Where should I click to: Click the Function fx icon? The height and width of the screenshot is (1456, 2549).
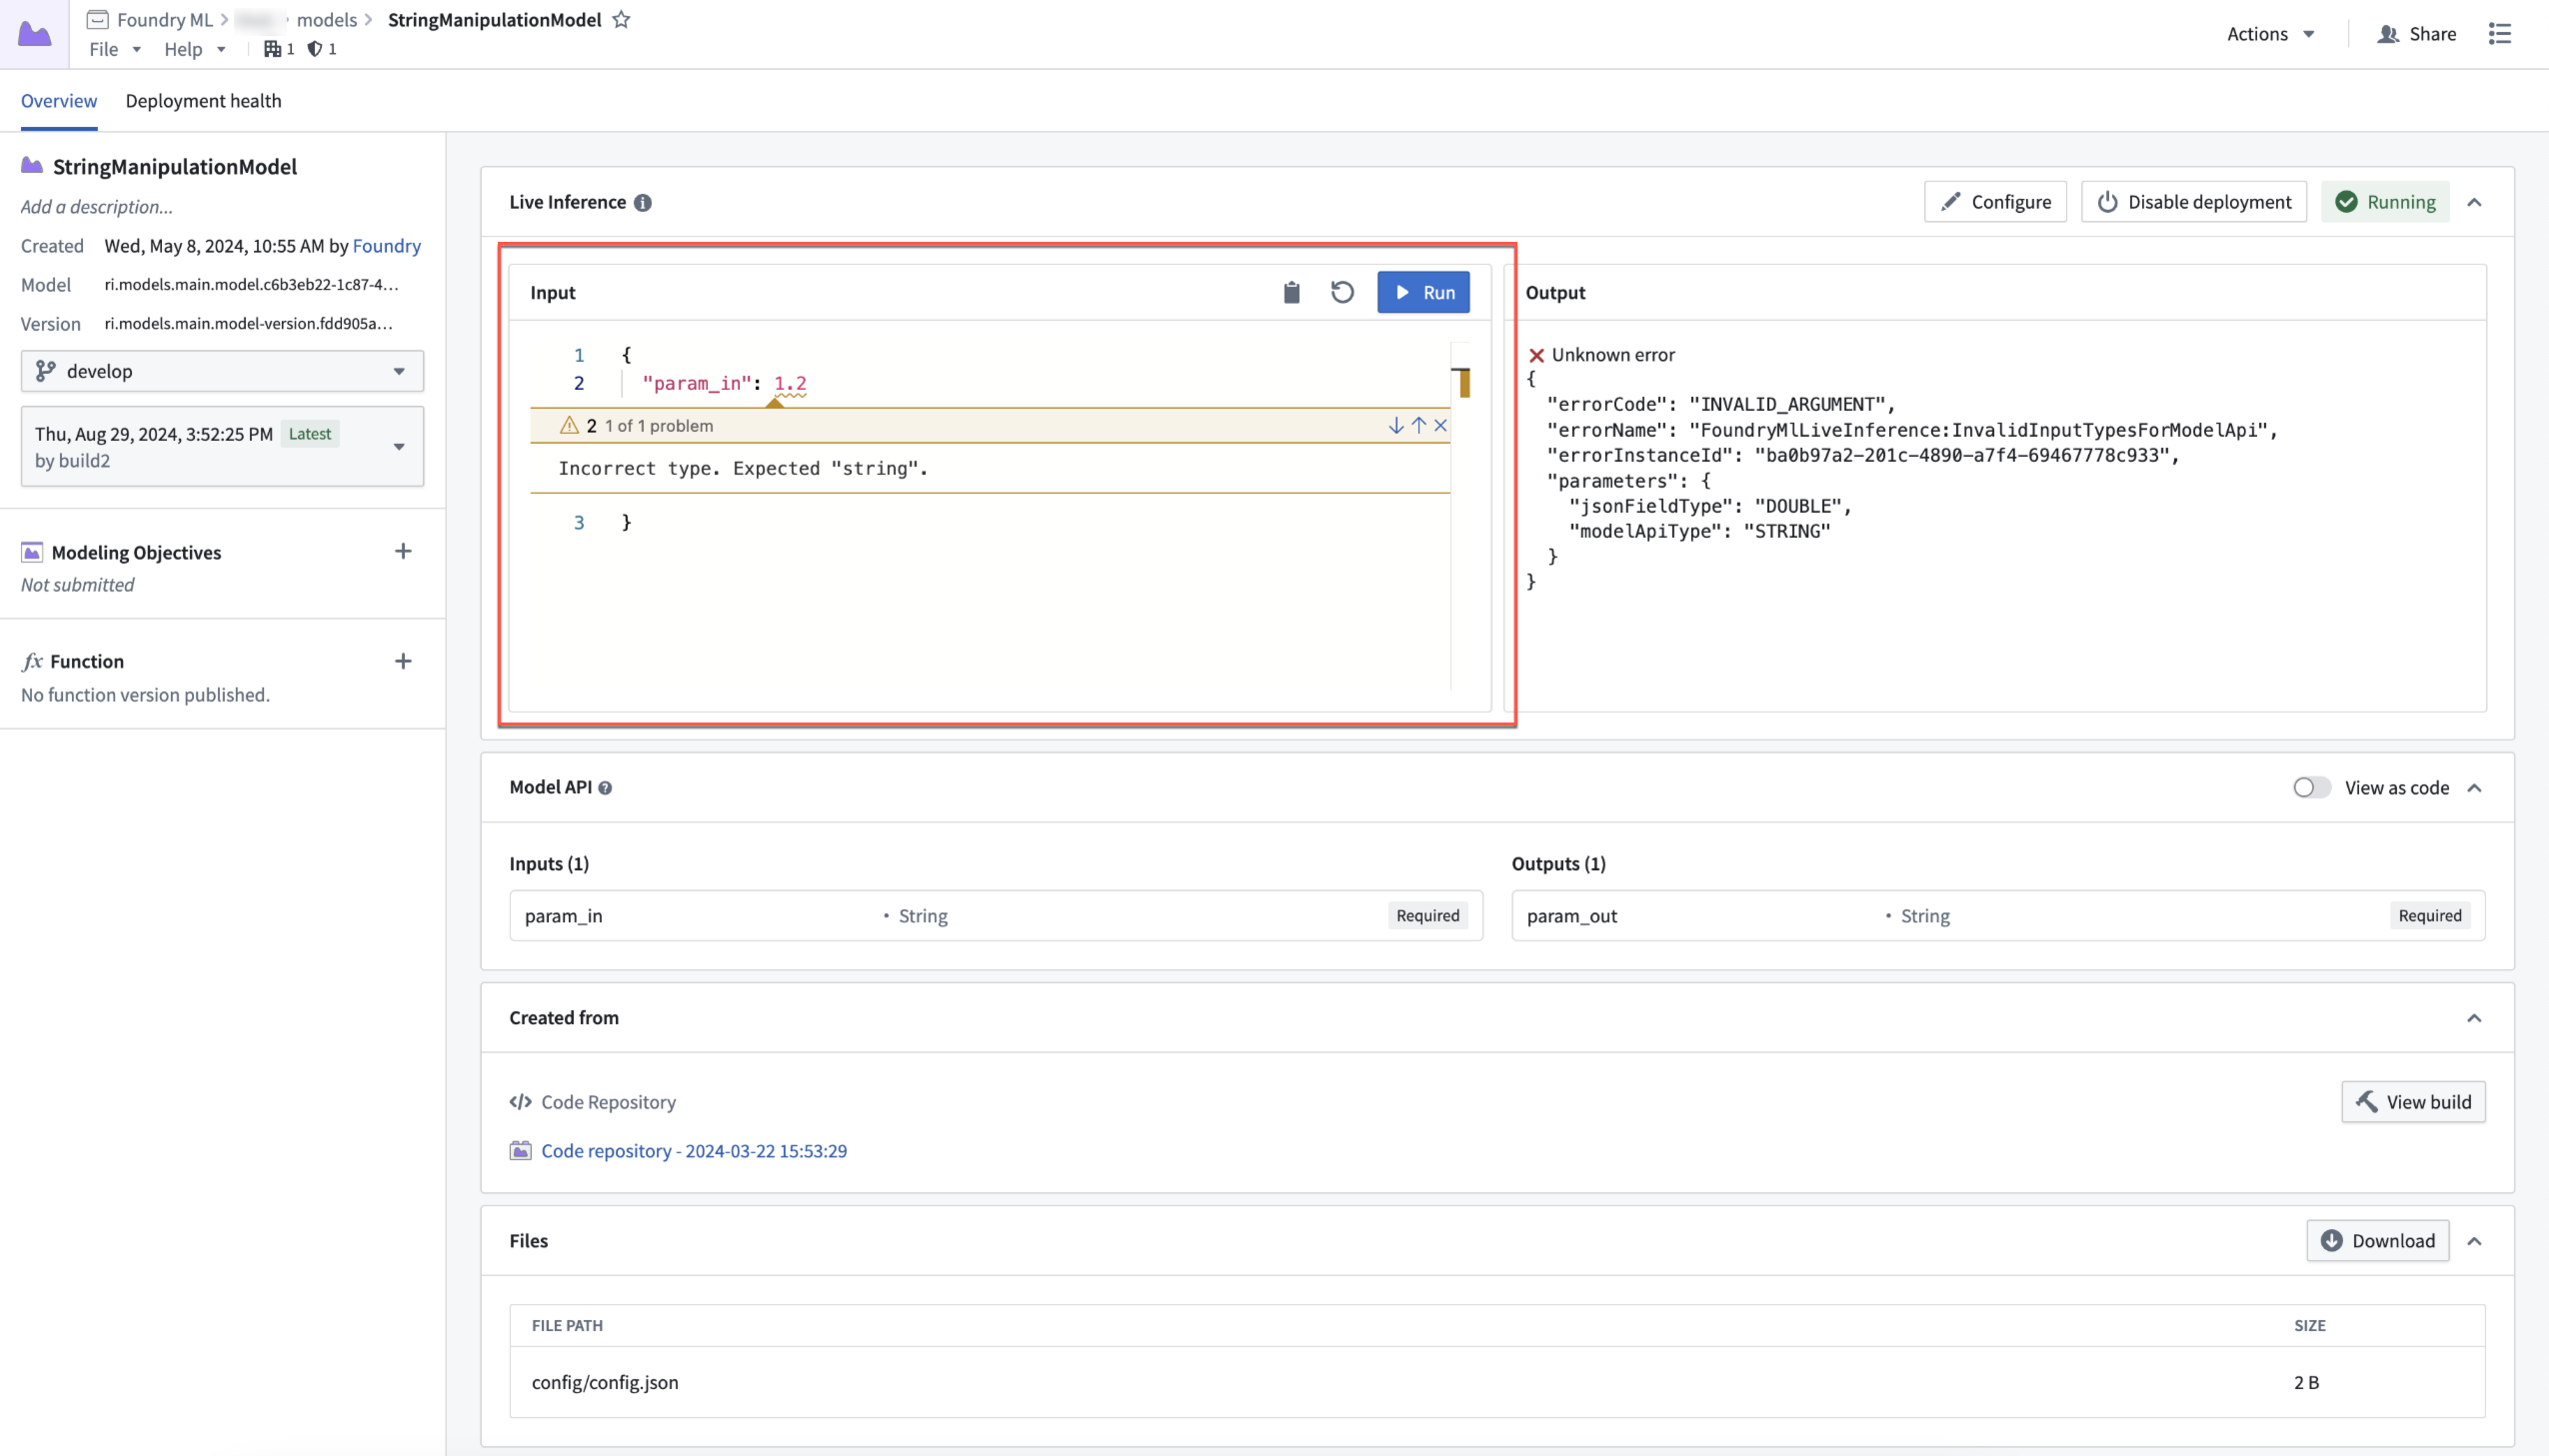pyautogui.click(x=32, y=662)
